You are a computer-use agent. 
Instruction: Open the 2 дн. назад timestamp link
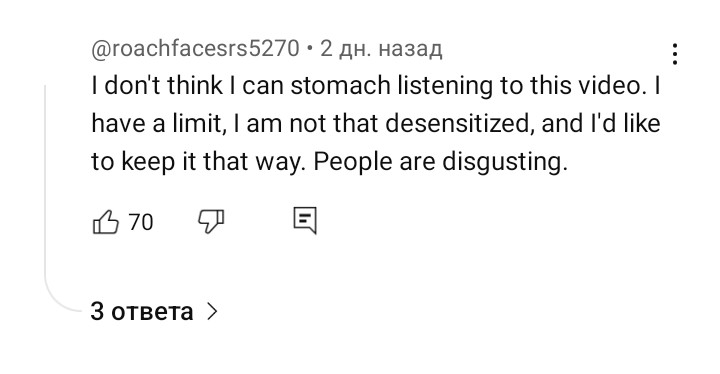tap(381, 48)
